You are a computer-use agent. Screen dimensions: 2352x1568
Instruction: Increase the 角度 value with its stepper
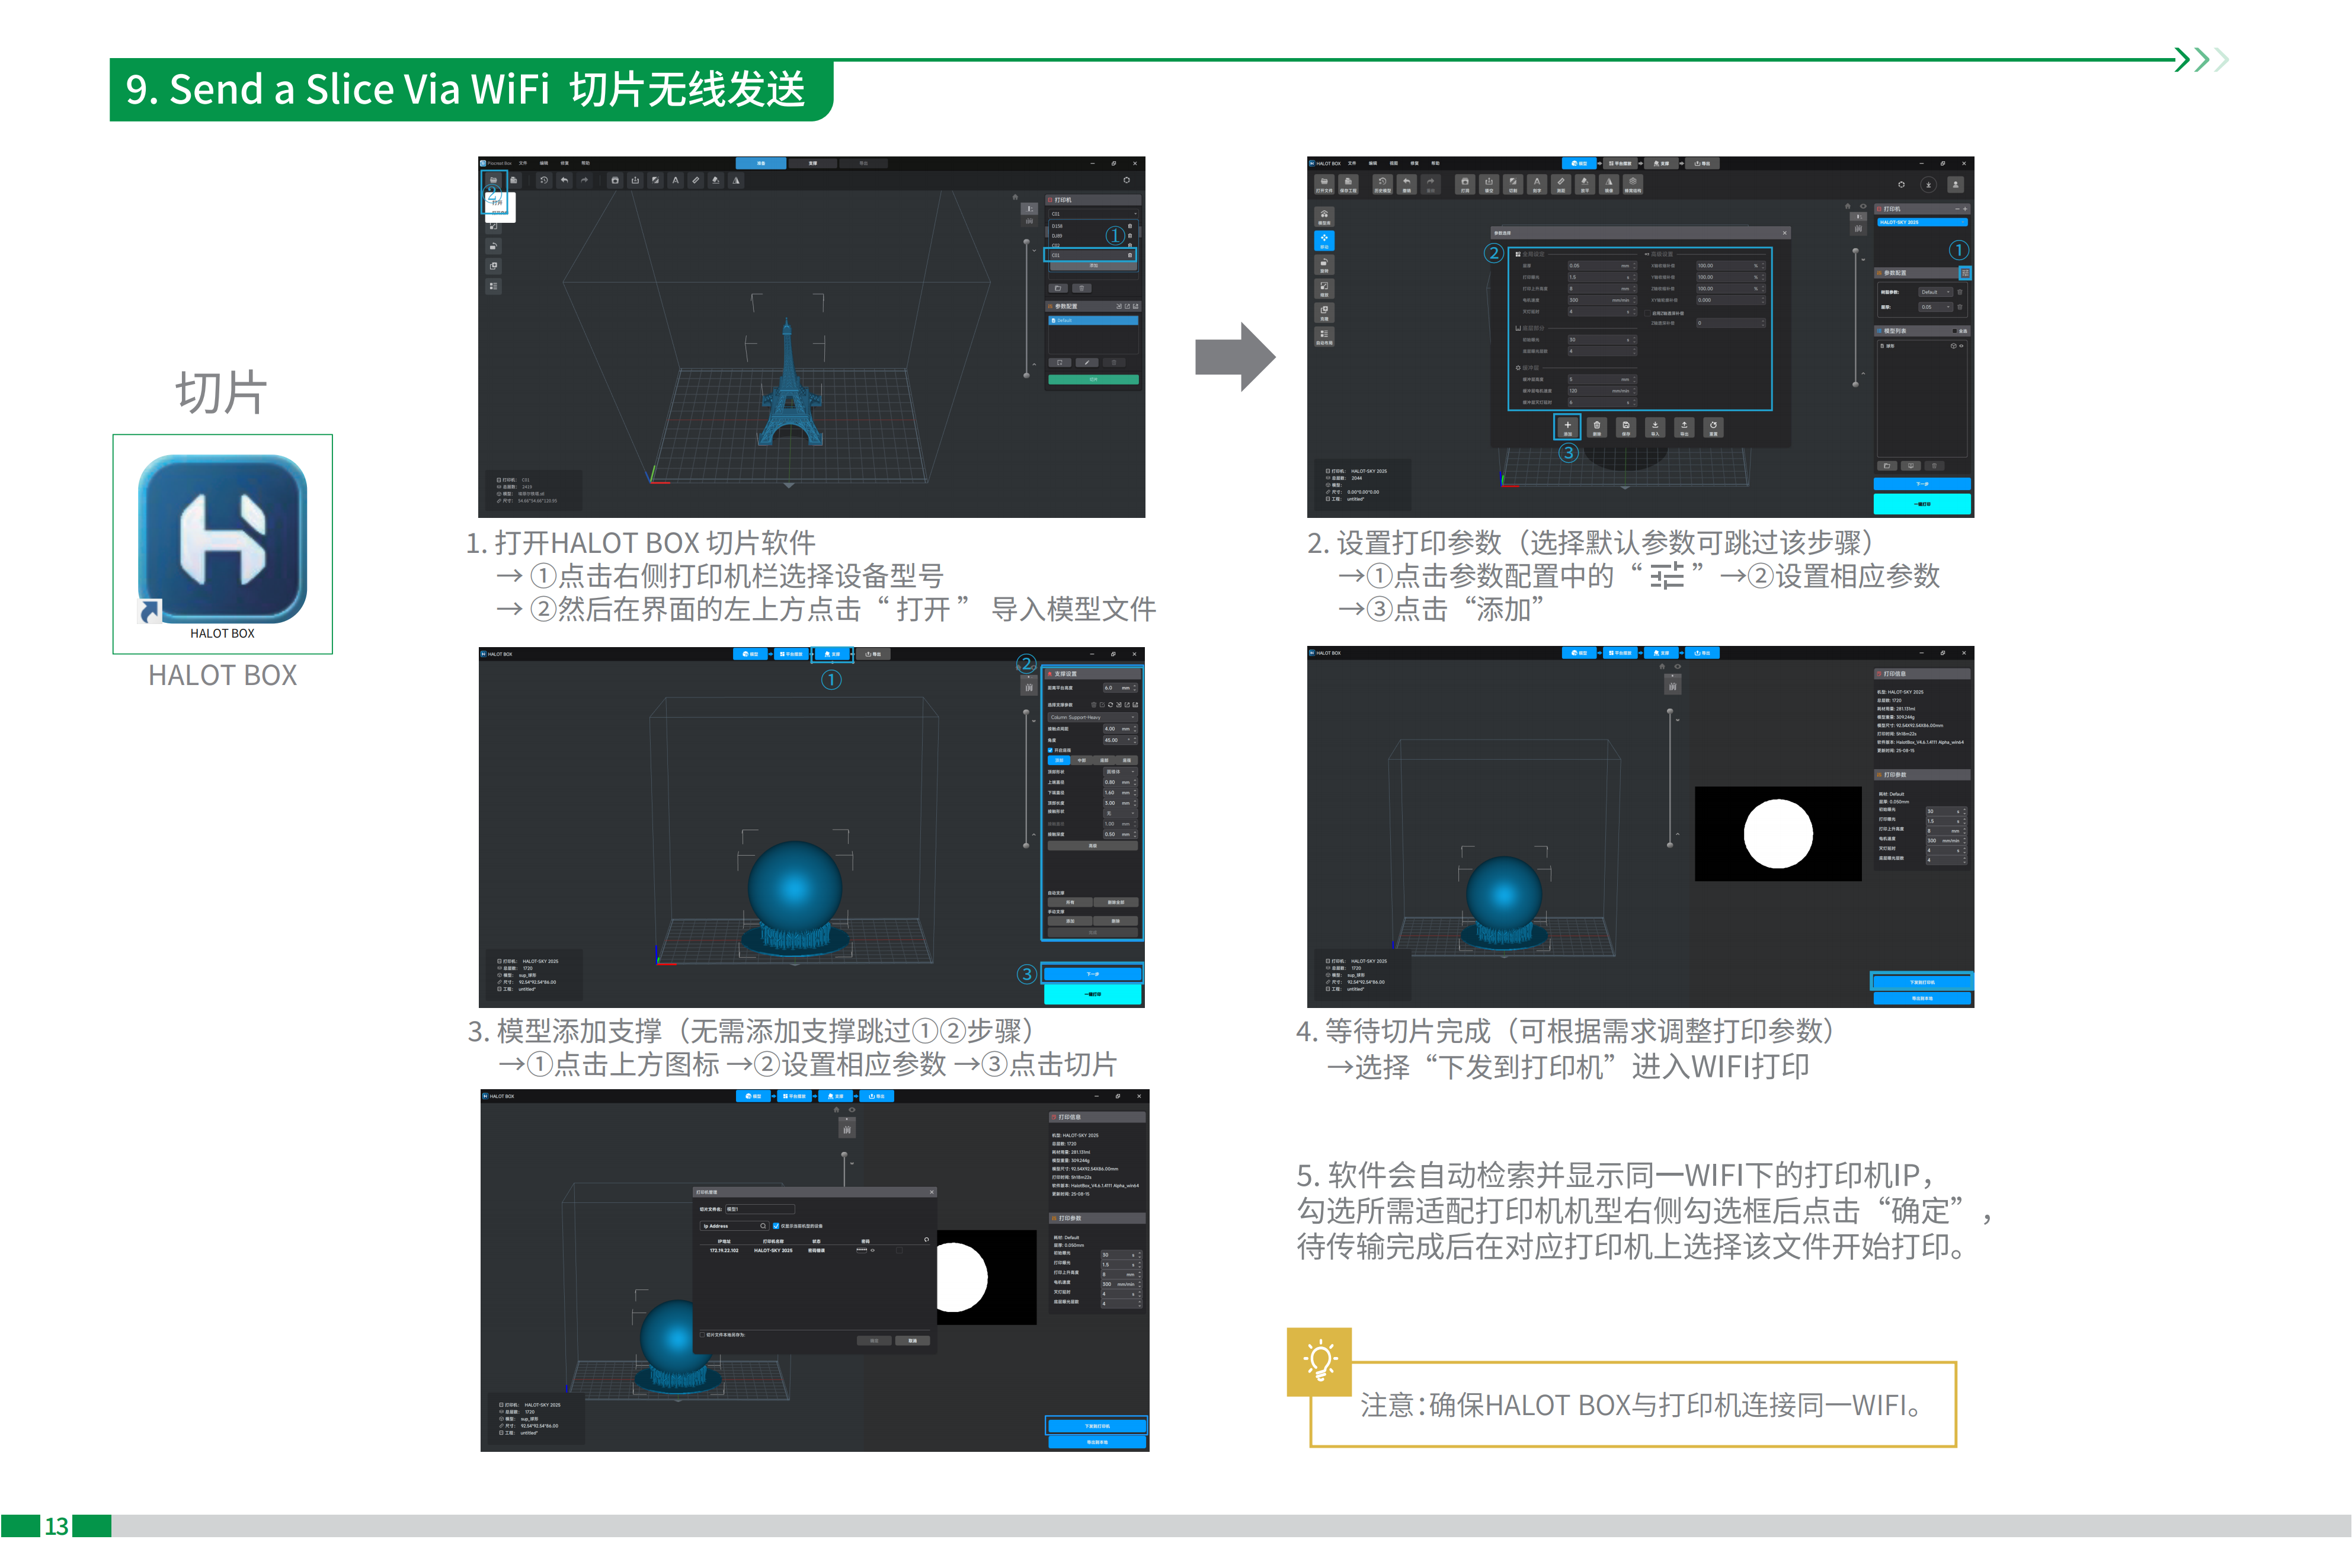pos(1135,739)
